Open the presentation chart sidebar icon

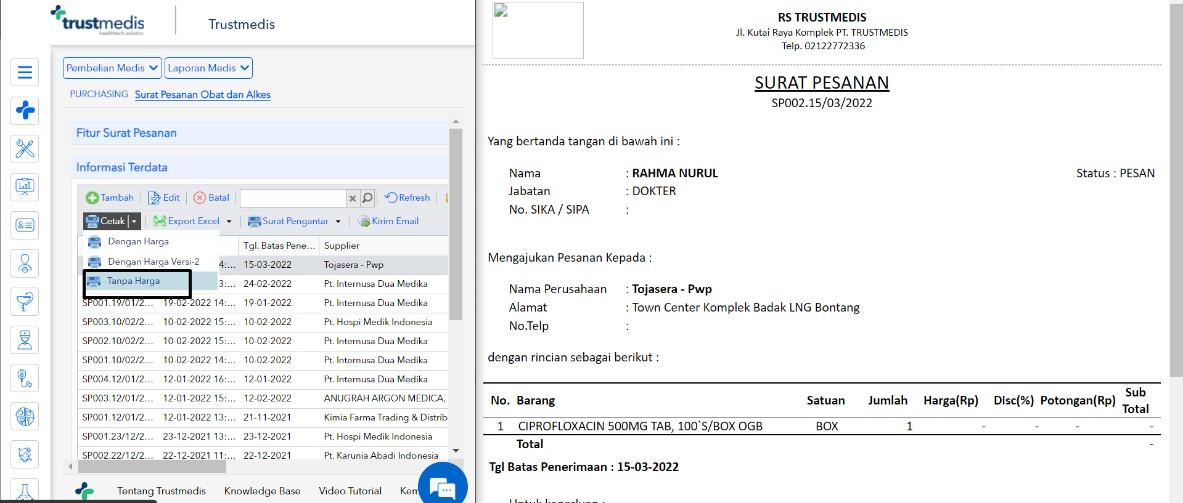coord(25,186)
